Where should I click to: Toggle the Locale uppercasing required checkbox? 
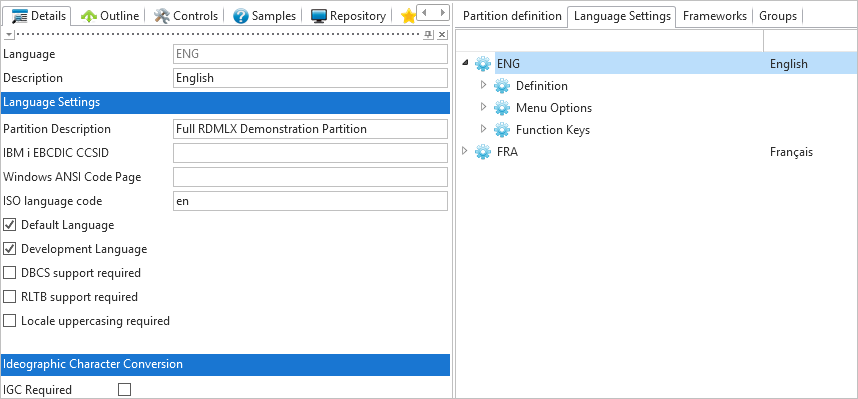point(9,321)
